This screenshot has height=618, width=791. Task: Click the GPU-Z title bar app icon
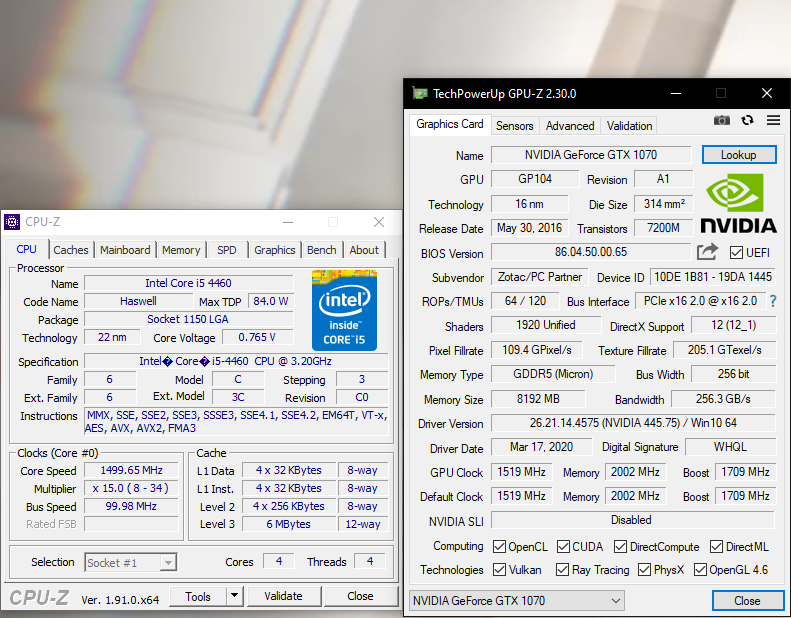420,93
